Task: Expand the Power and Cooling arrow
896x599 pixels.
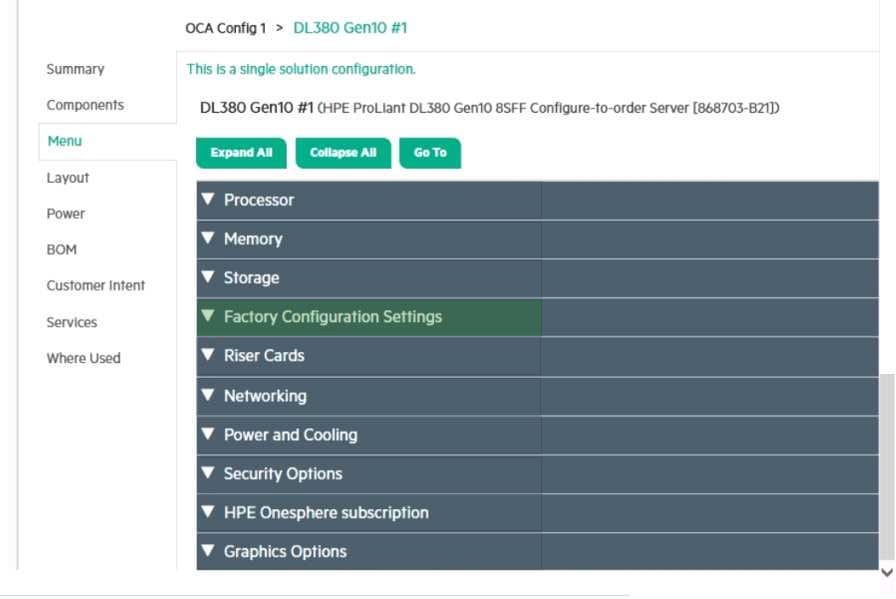Action: tap(208, 435)
